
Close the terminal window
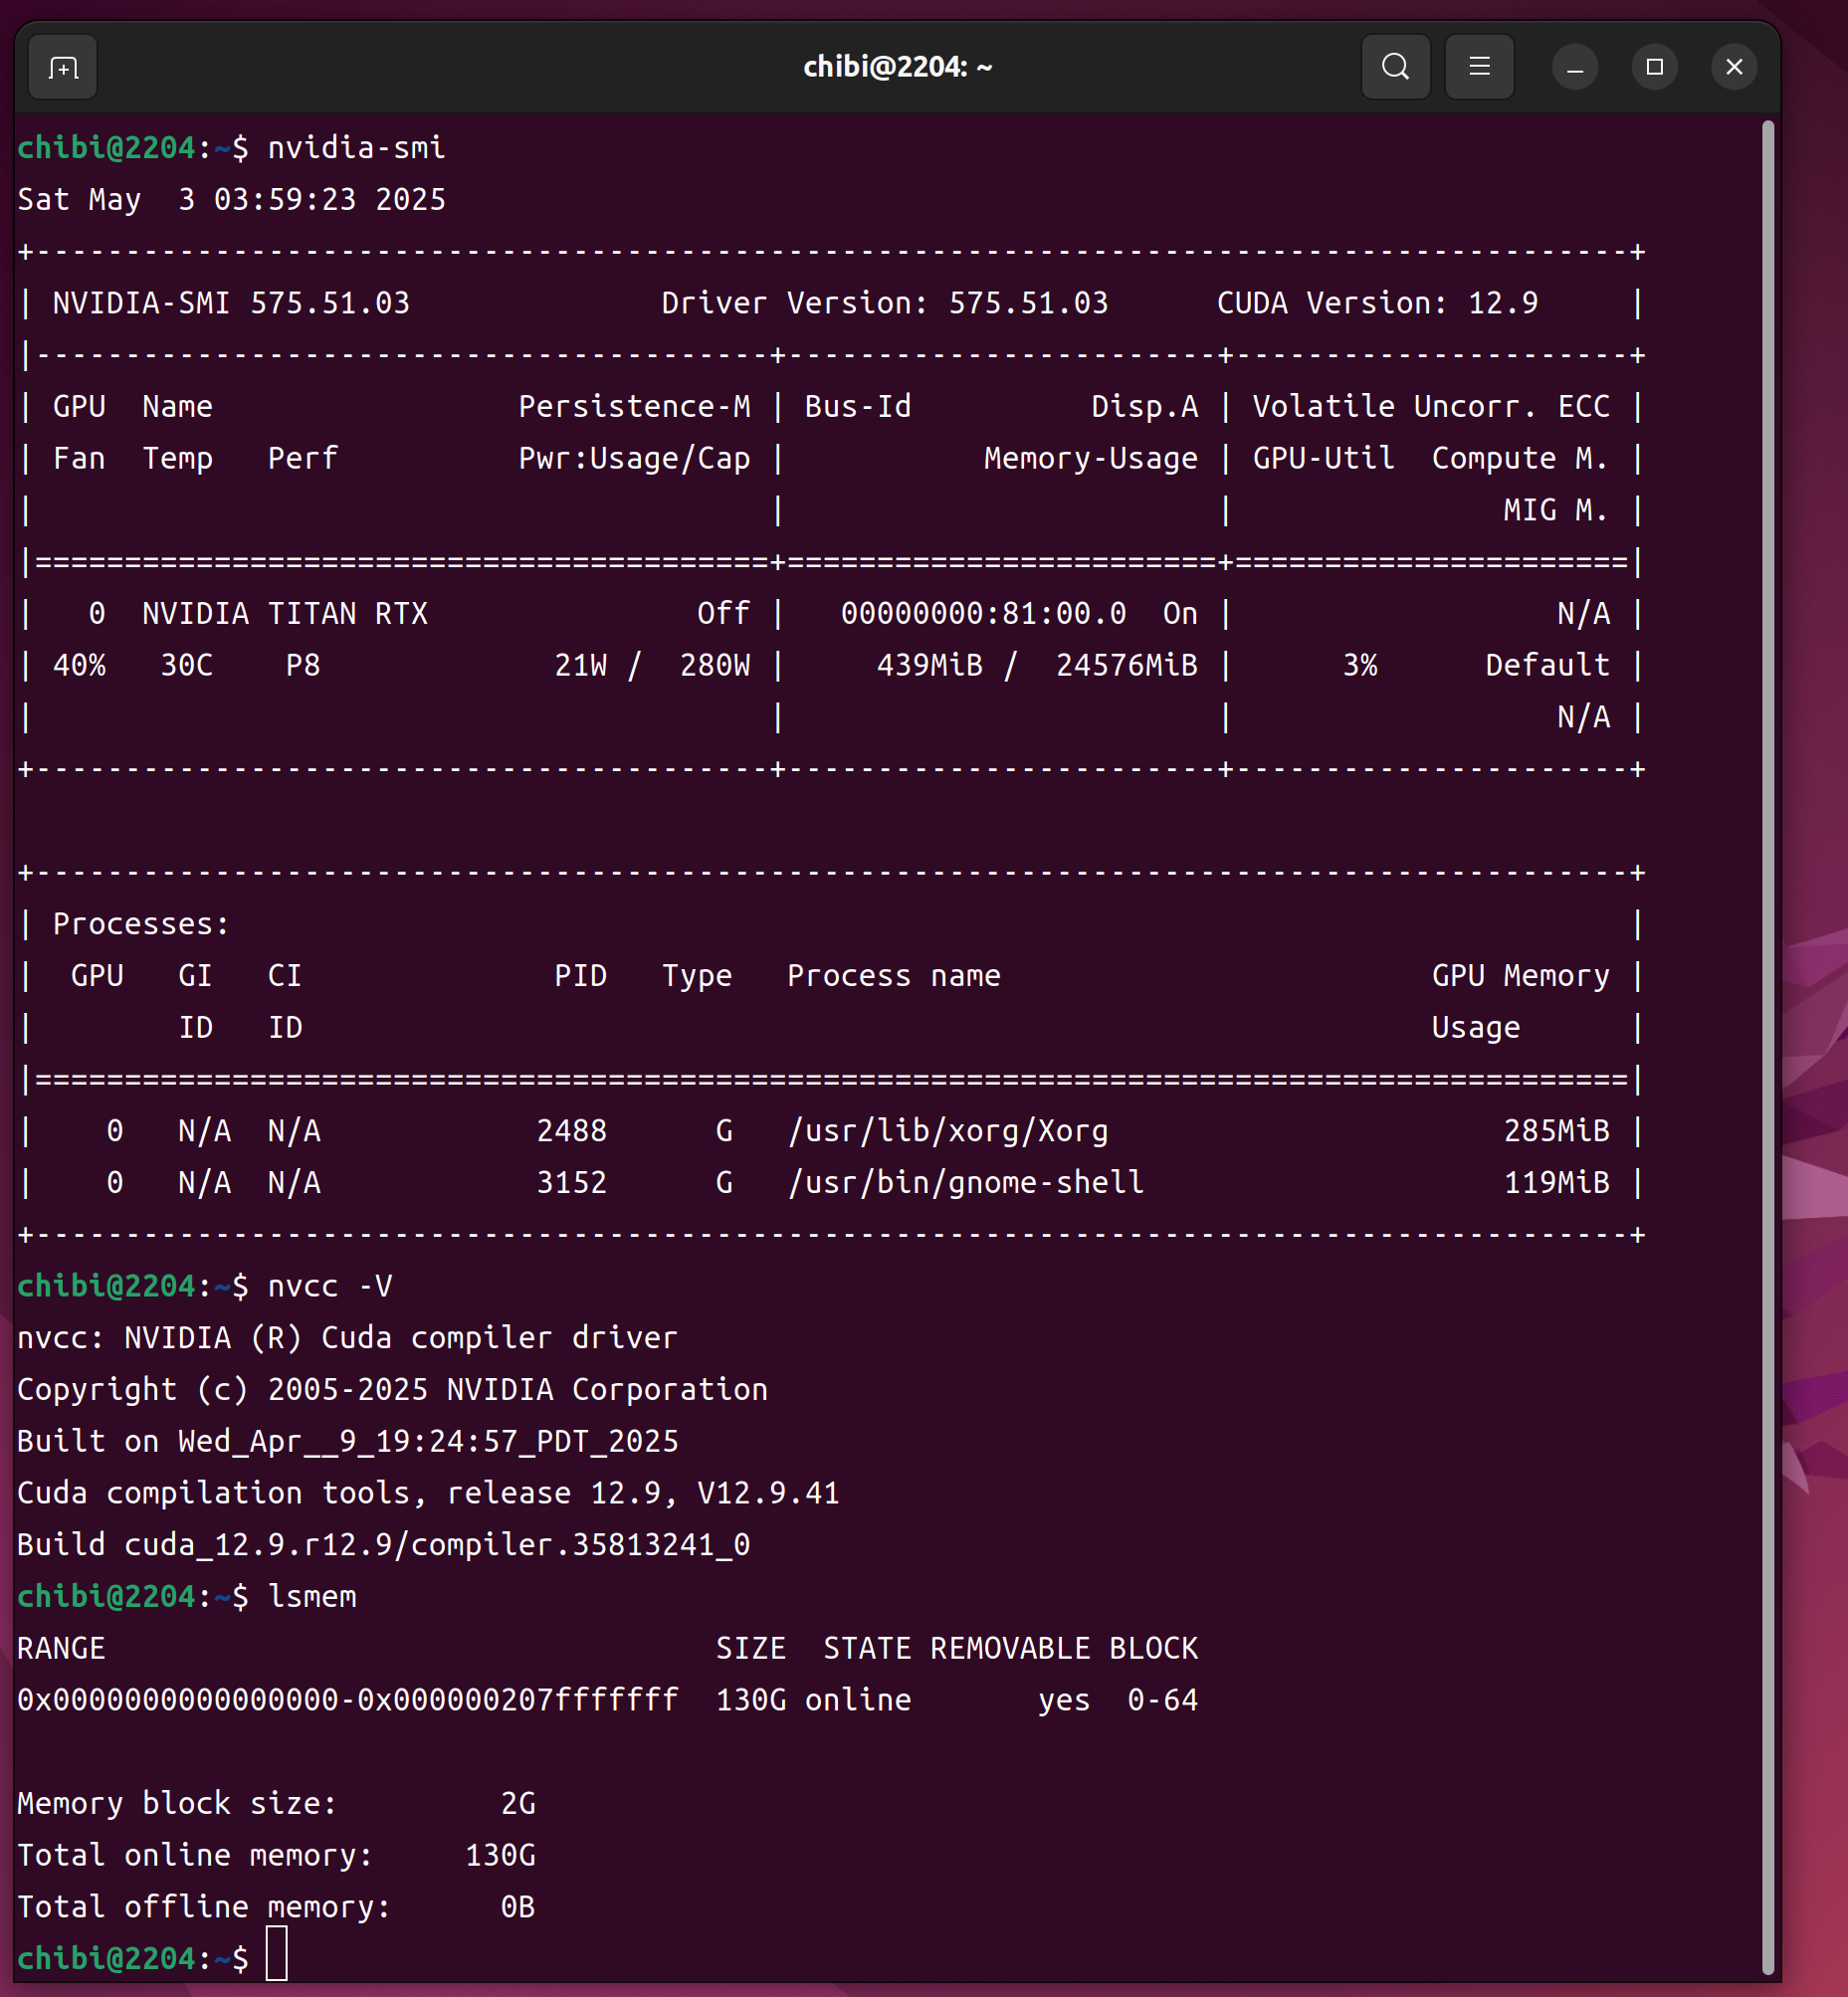coord(1734,67)
